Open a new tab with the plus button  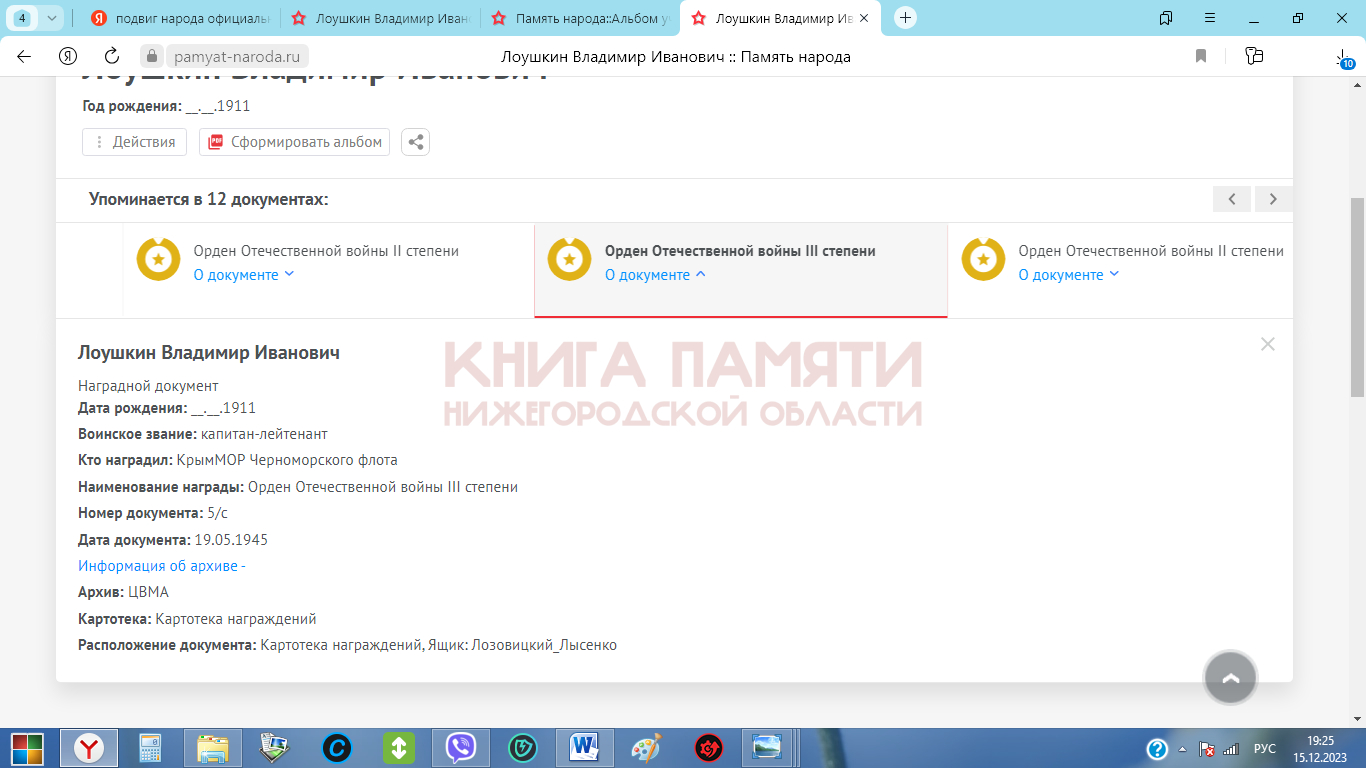(x=905, y=17)
